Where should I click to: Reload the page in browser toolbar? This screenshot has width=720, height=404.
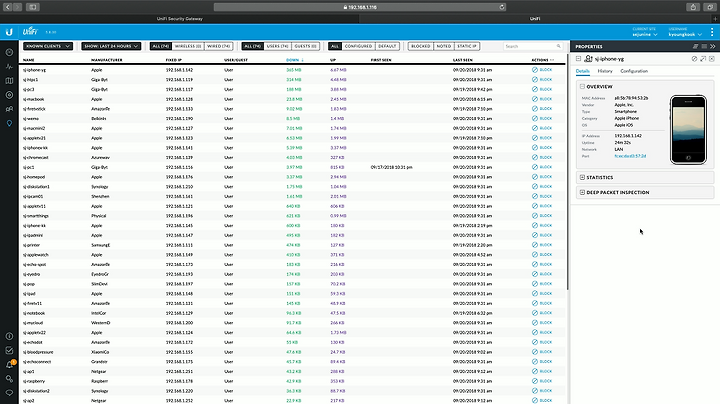pyautogui.click(x=502, y=7)
